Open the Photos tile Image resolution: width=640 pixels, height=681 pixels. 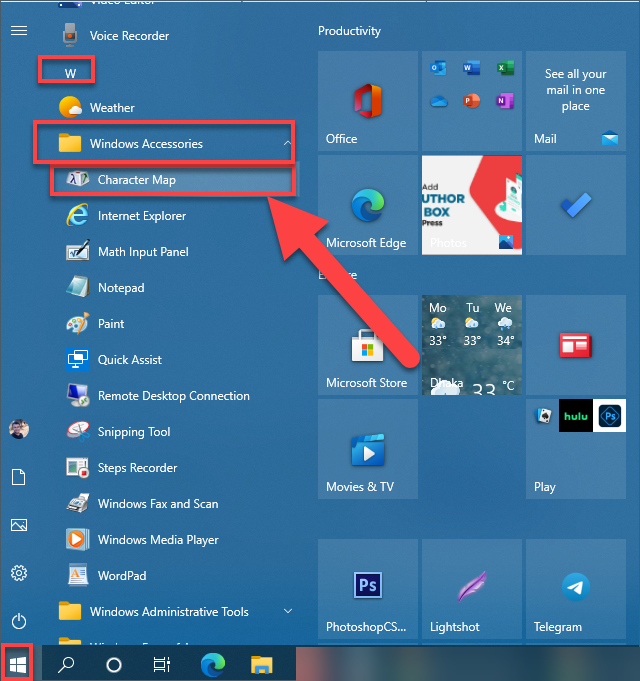tap(472, 205)
